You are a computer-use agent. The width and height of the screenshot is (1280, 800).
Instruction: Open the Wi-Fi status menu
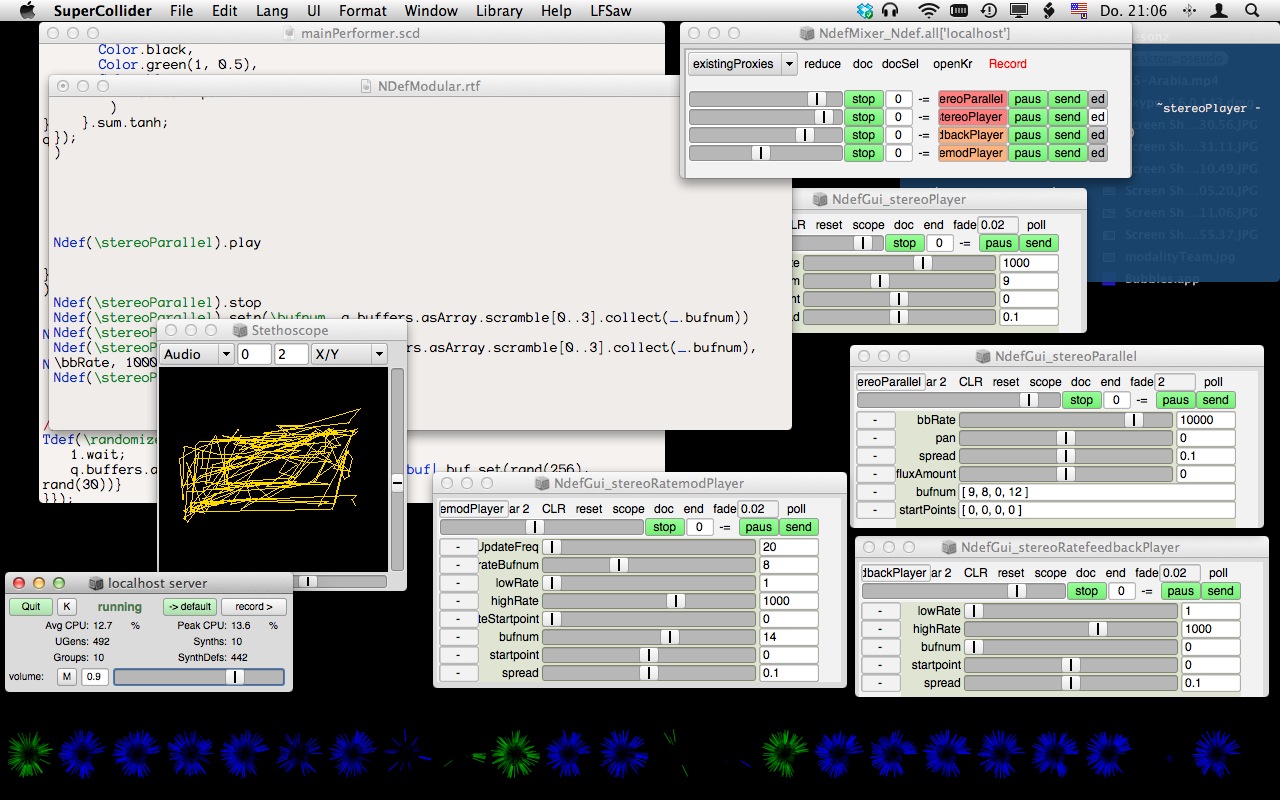coord(929,11)
